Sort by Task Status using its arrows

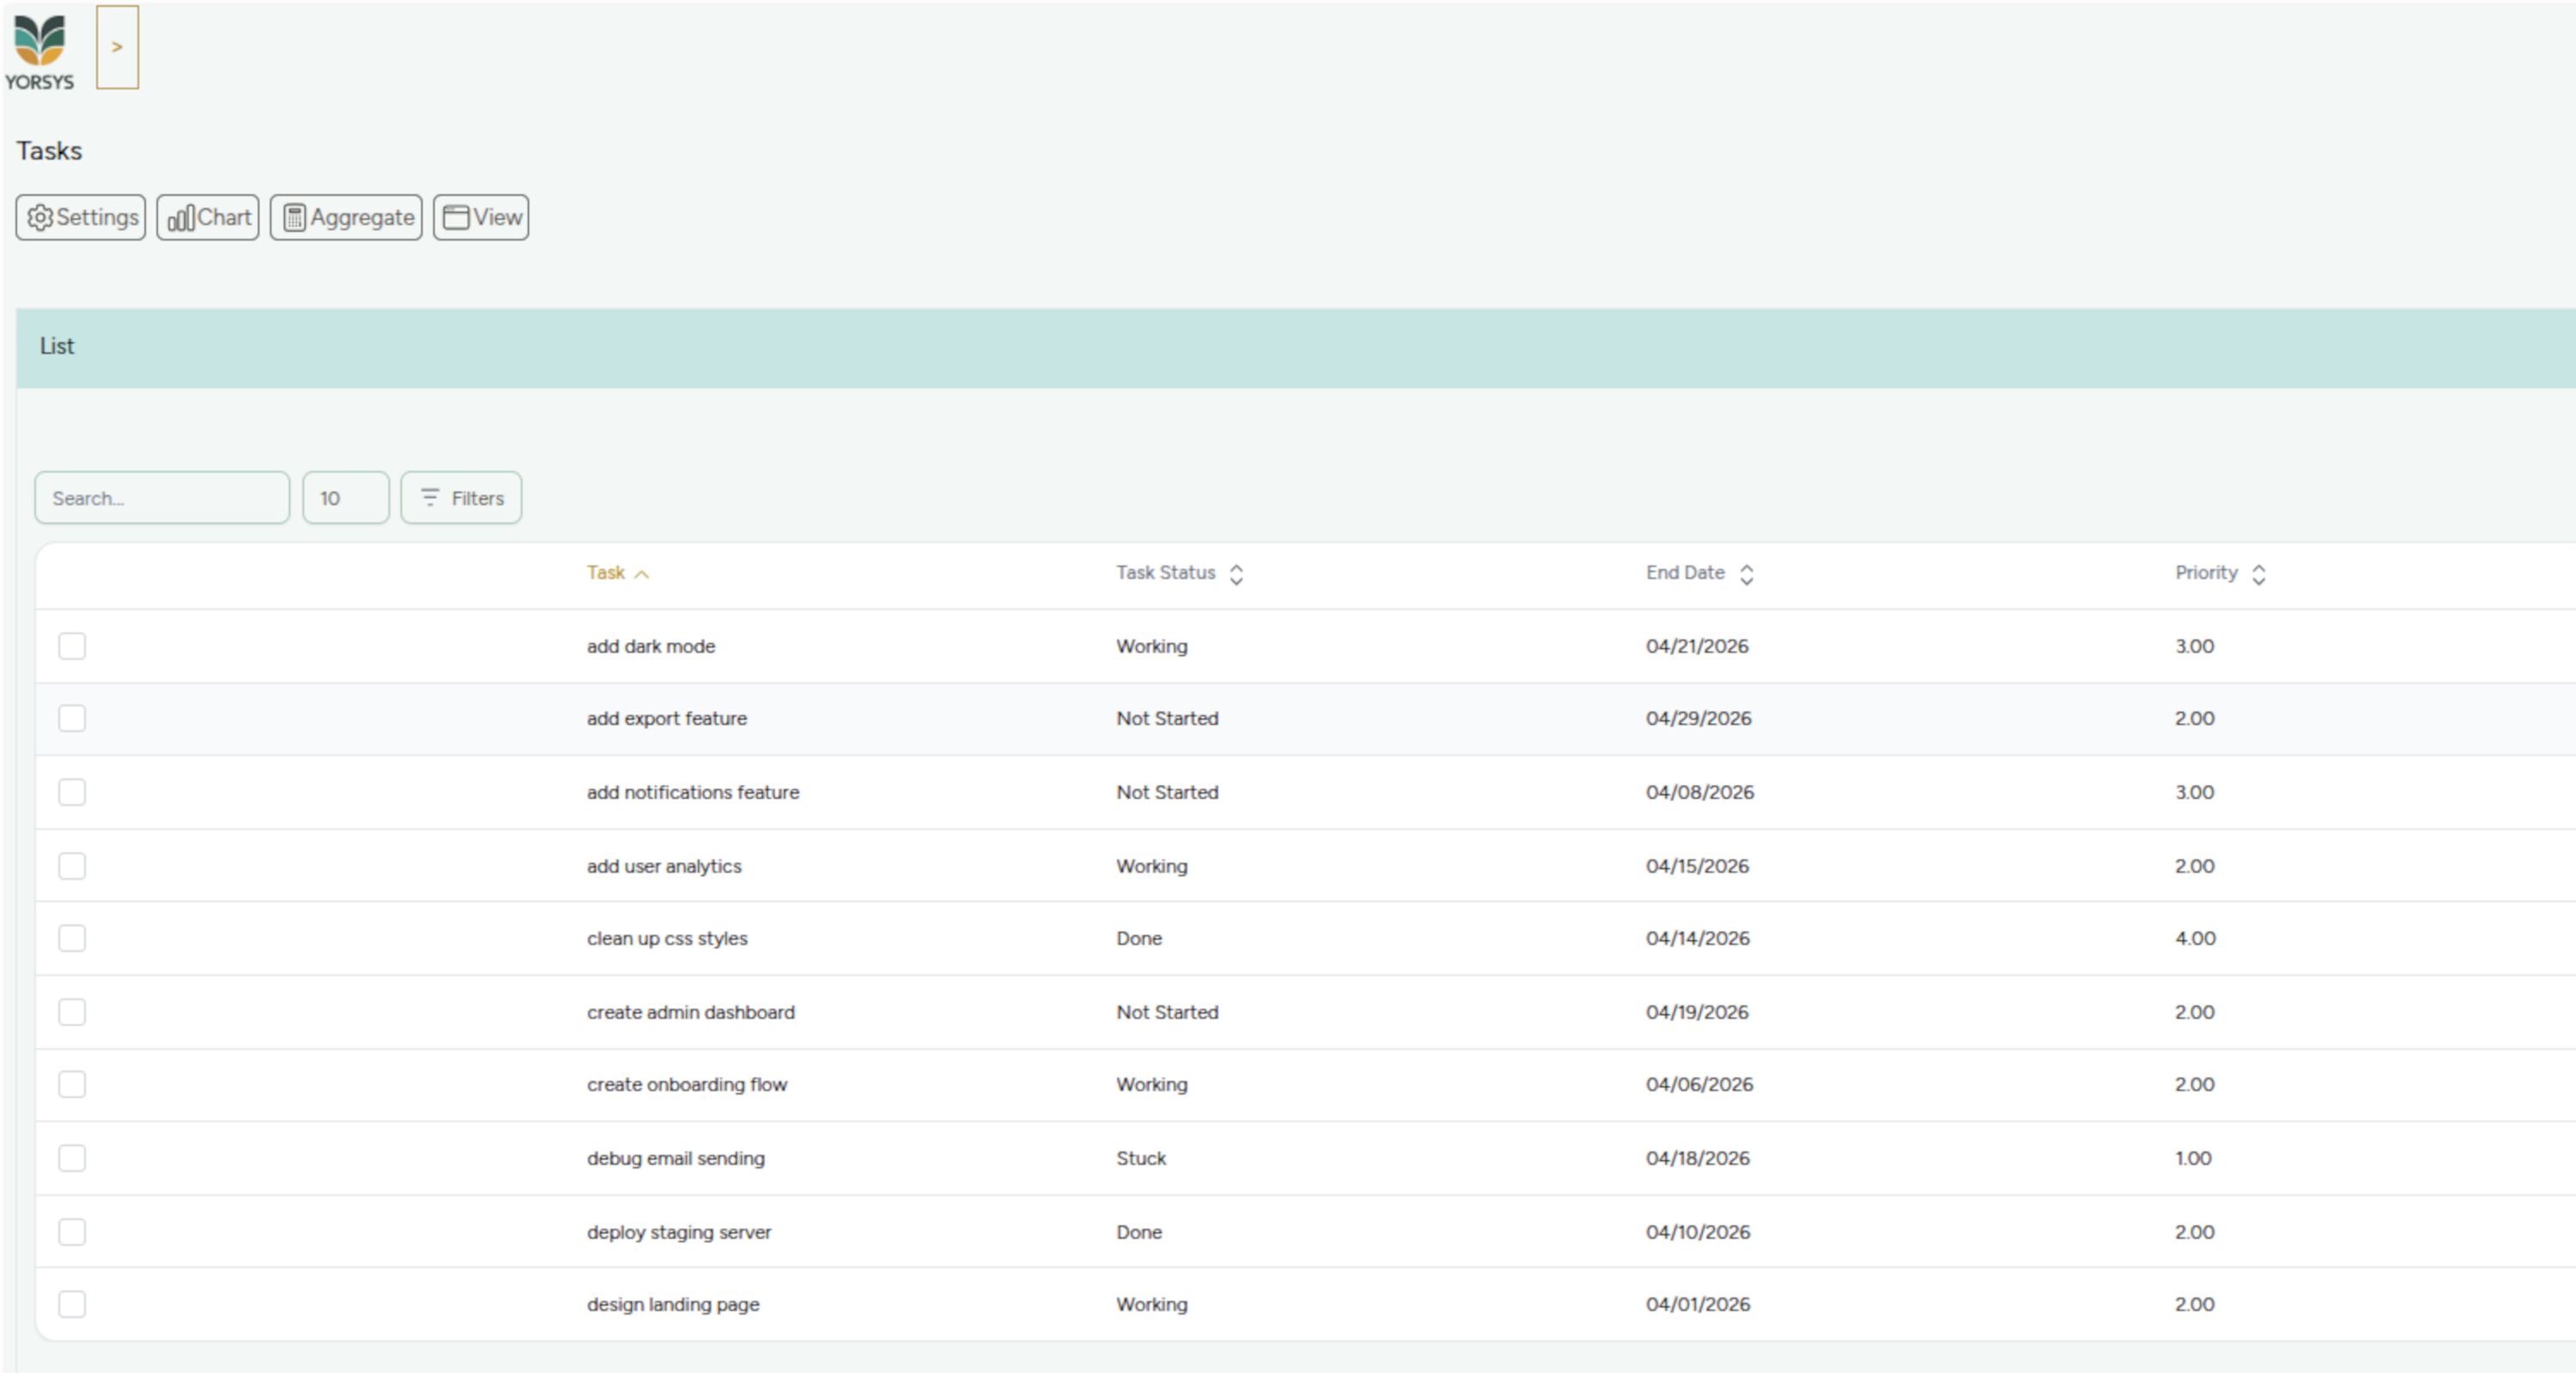[1236, 574]
